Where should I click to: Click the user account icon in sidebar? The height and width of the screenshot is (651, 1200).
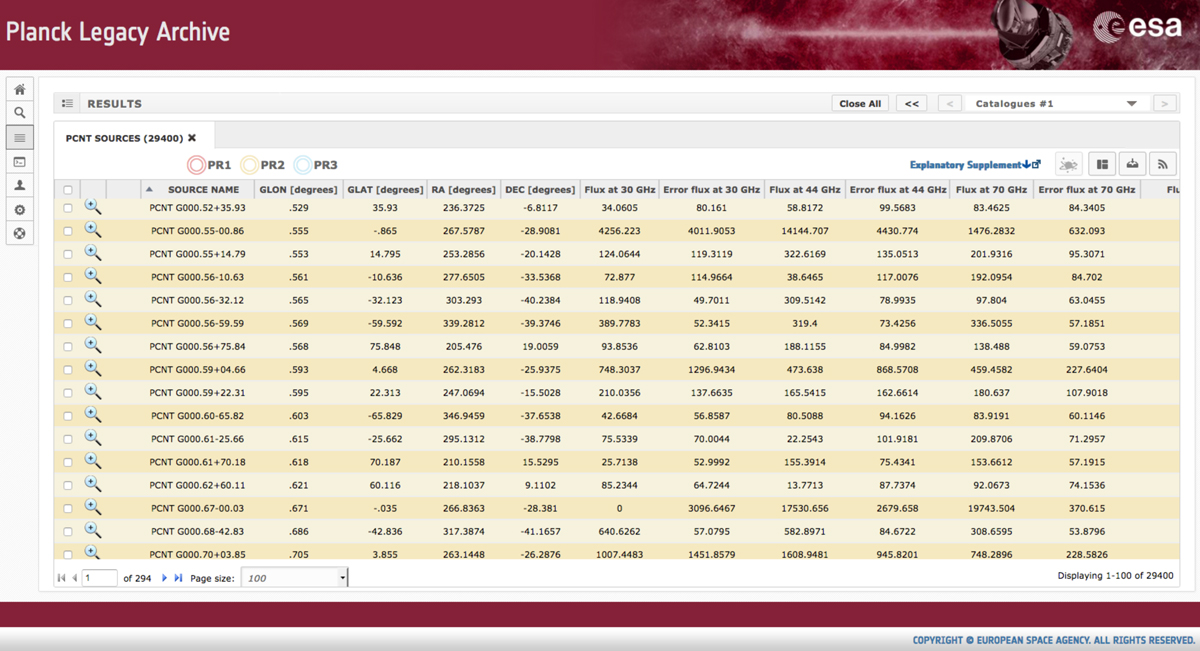pyautogui.click(x=19, y=186)
